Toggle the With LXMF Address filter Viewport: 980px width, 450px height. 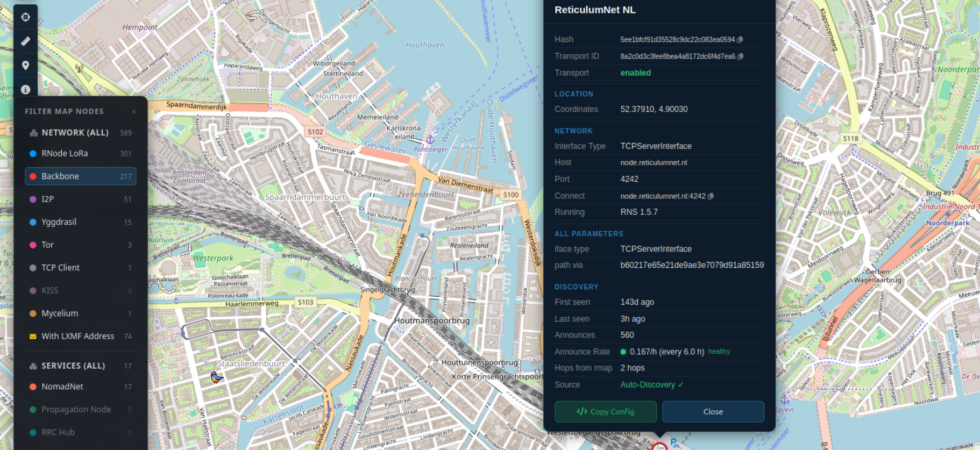pyautogui.click(x=81, y=336)
